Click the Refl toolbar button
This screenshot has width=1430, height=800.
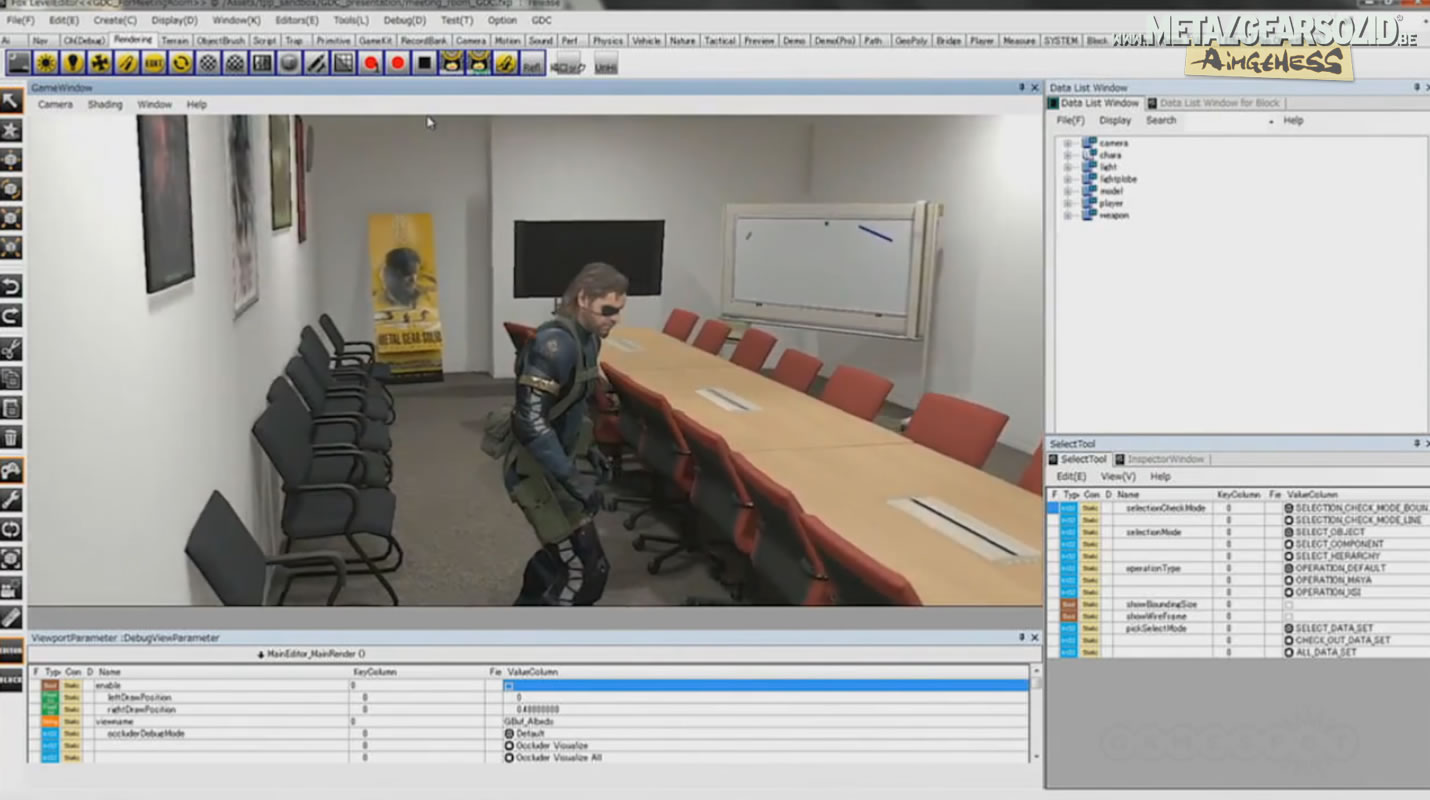pyautogui.click(x=533, y=64)
